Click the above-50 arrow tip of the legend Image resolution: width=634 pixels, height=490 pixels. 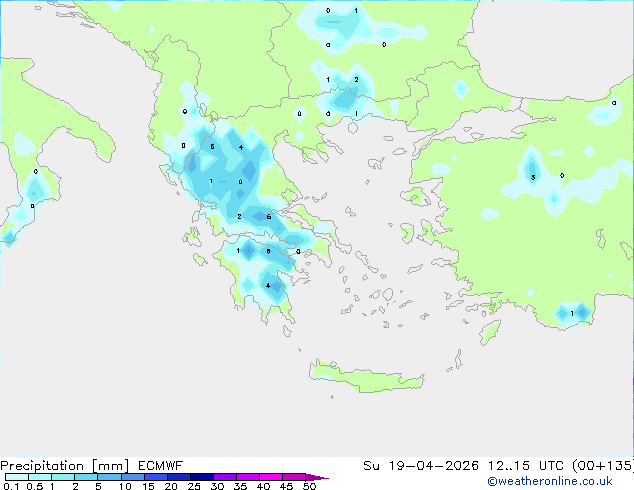click(317, 477)
